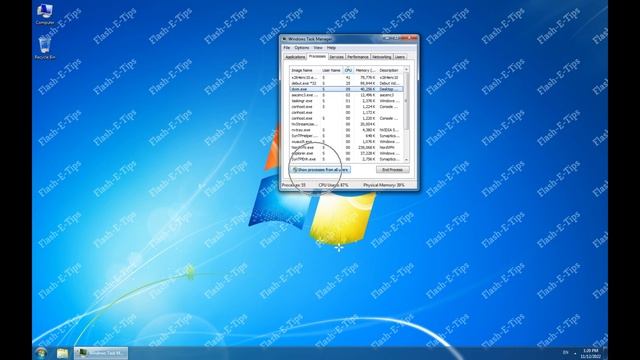
Task: Open Windows Explorer from the taskbar
Action: coord(62,353)
